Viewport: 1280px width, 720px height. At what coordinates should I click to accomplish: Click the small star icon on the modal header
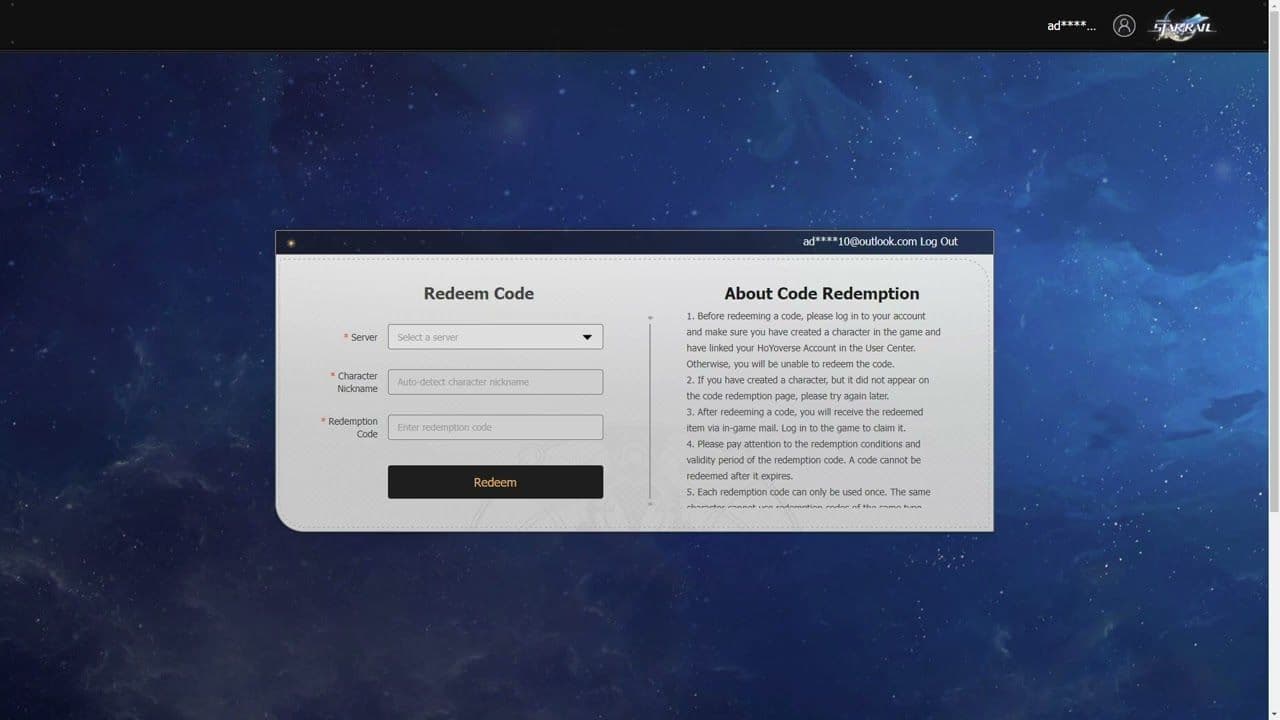(289, 242)
